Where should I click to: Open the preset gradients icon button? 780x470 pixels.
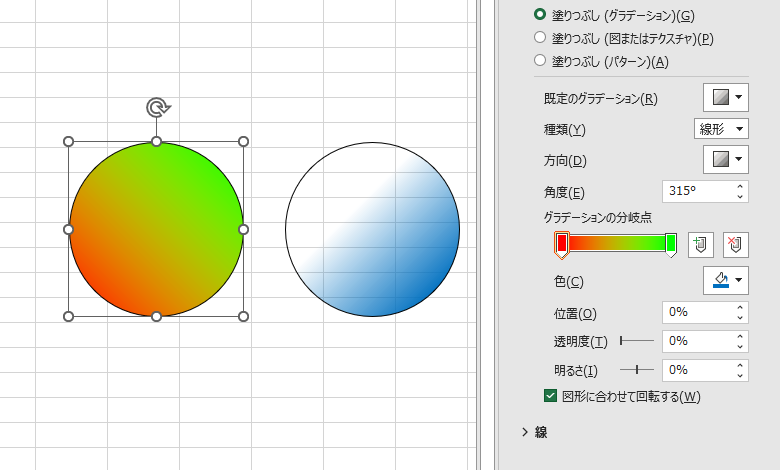point(726,97)
